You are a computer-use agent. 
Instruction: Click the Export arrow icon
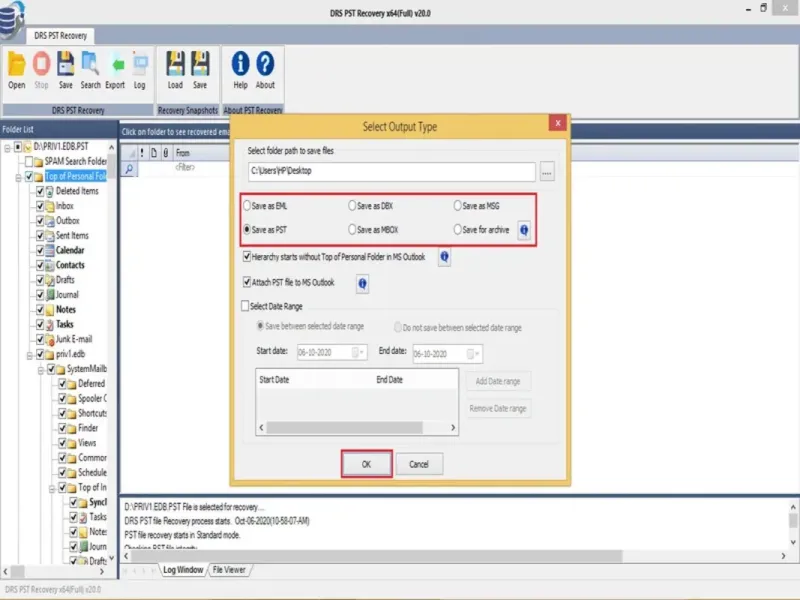tap(117, 64)
